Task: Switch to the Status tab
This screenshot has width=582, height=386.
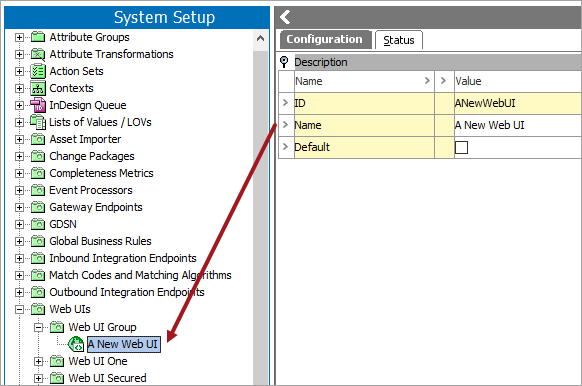Action: [x=399, y=40]
